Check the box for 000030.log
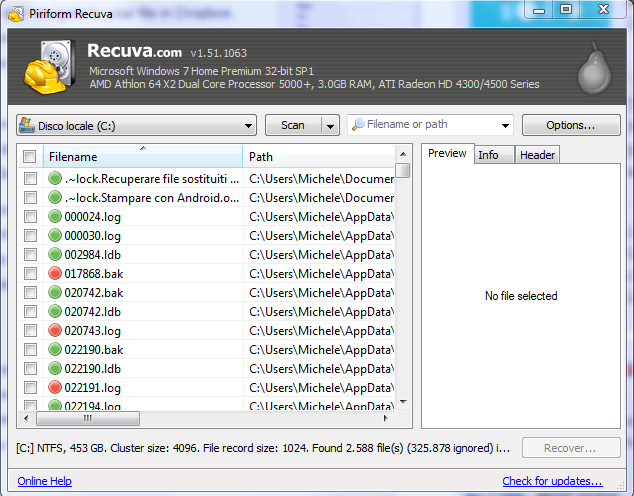 click(30, 235)
